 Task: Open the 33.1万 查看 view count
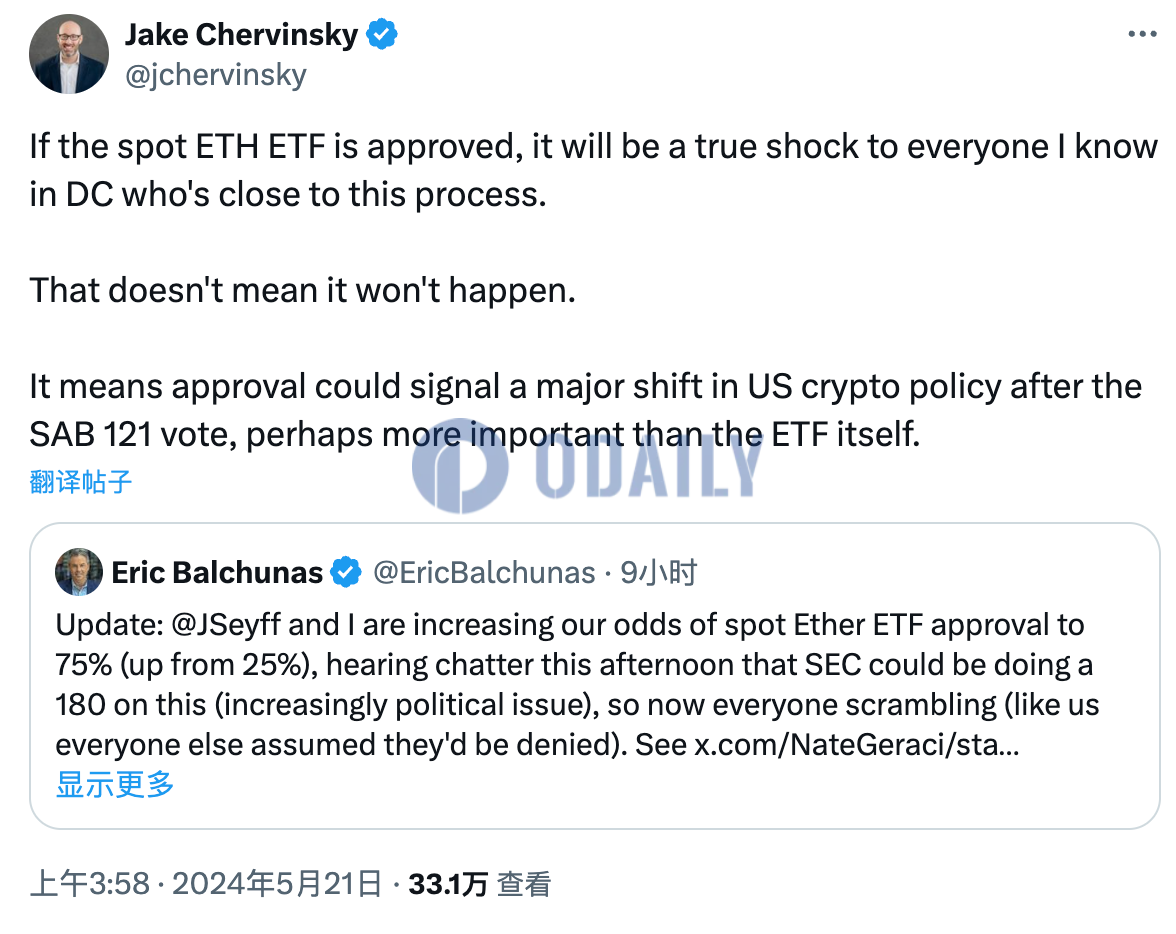pos(480,884)
